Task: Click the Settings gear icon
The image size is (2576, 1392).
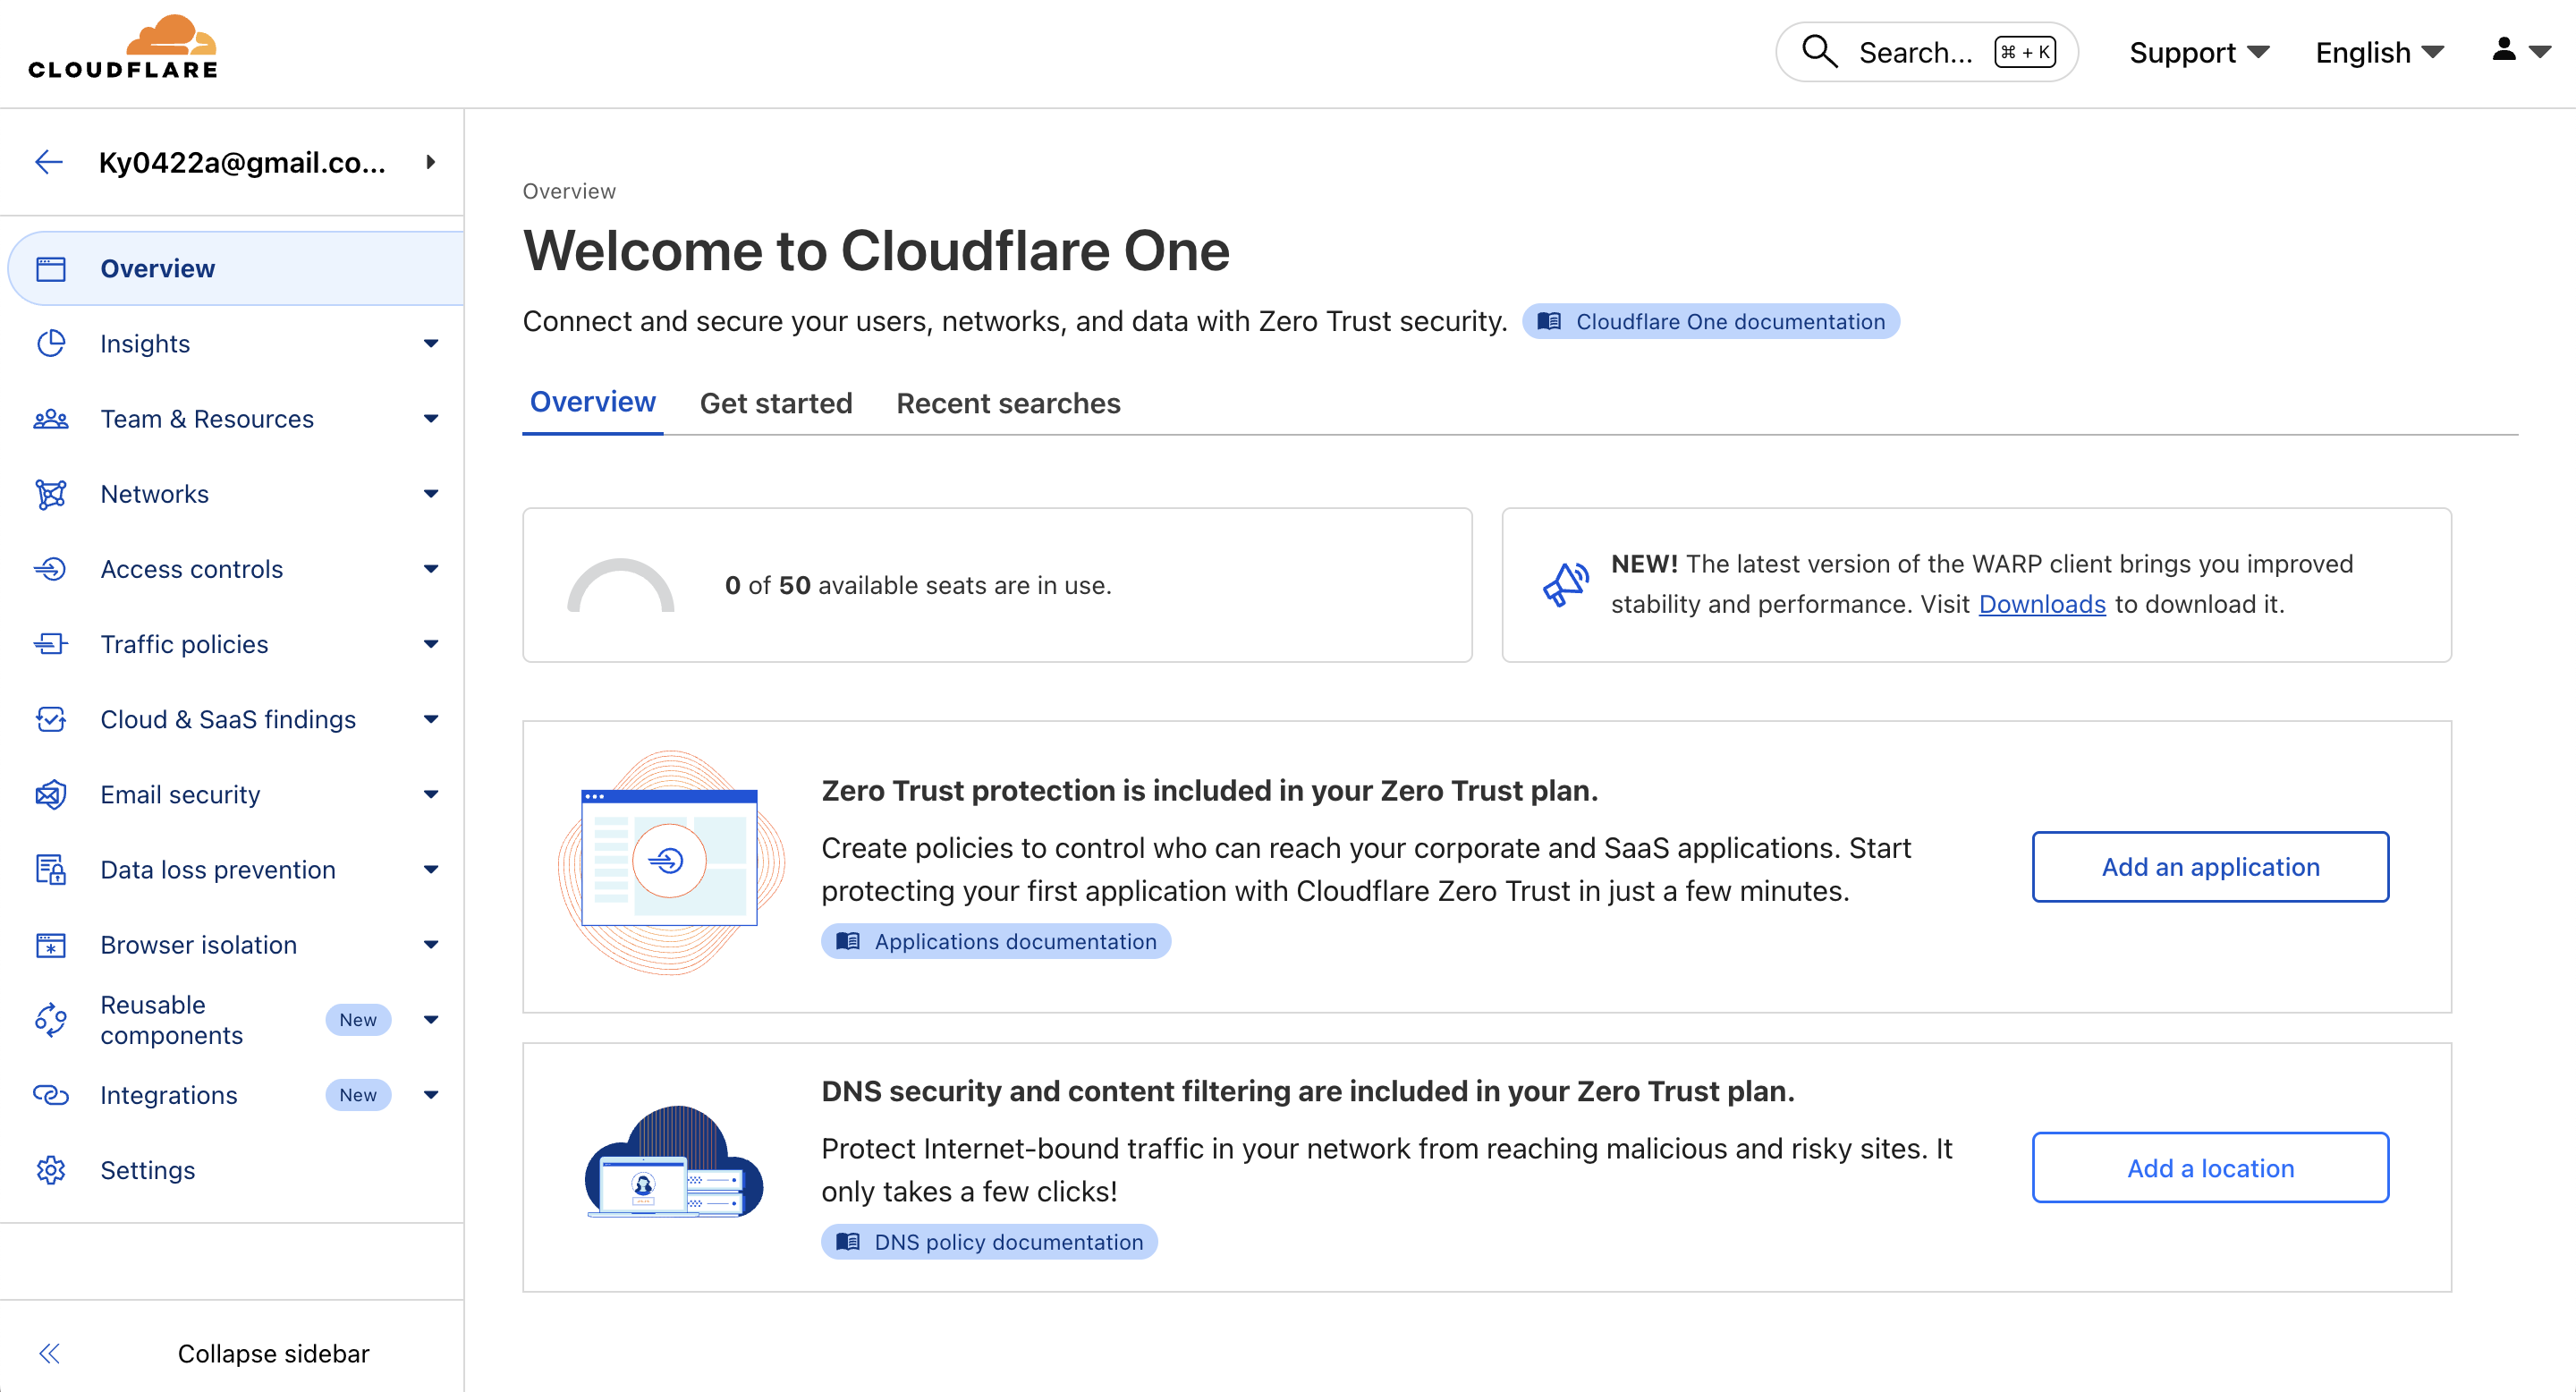Action: pyautogui.click(x=51, y=1170)
